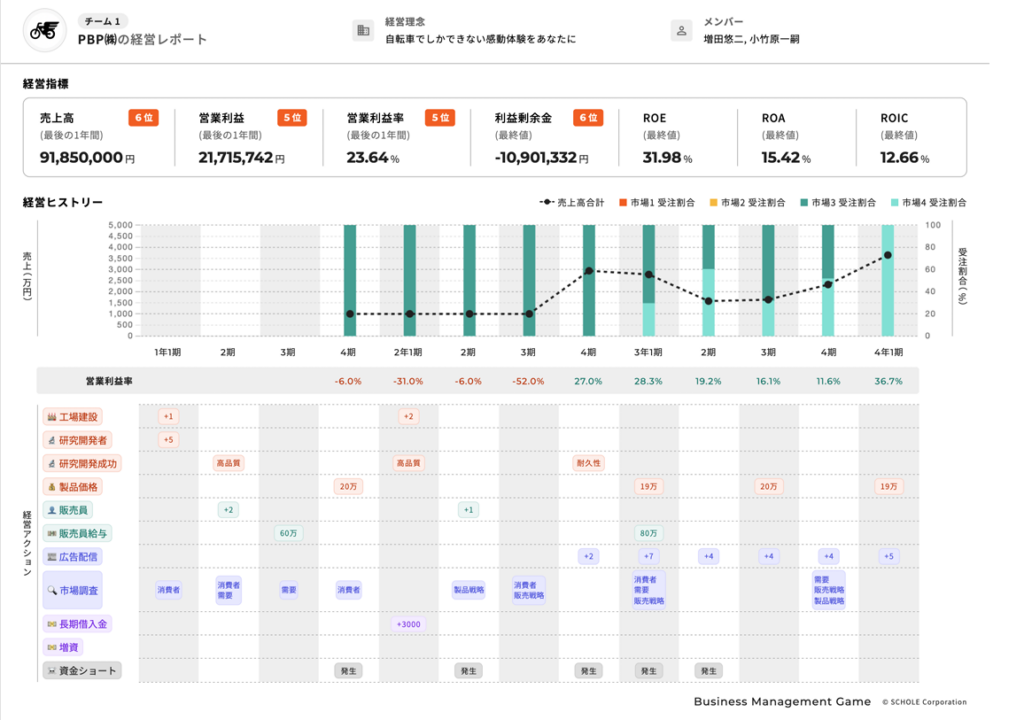1024x720 pixels.
Task: Click the building icon beside 経営理念
Action: (x=363, y=31)
